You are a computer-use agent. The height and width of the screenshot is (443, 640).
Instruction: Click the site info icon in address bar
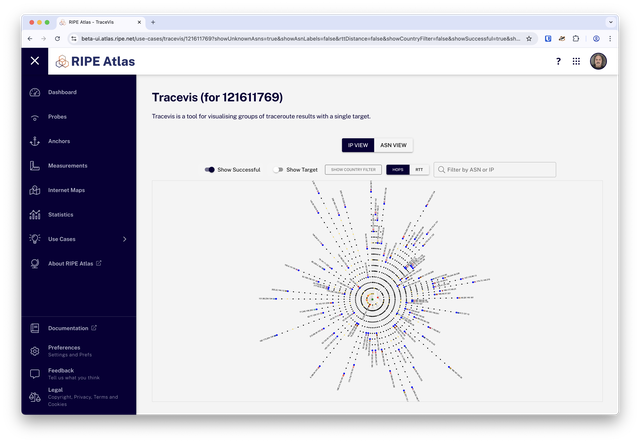point(73,38)
